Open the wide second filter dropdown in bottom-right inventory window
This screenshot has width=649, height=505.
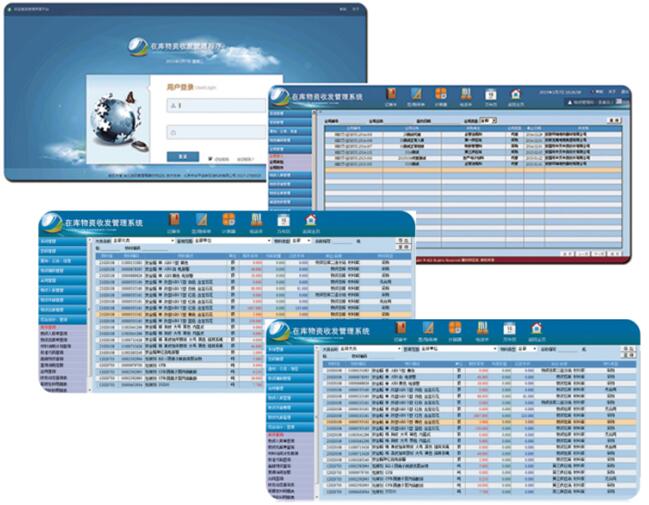click(x=459, y=349)
